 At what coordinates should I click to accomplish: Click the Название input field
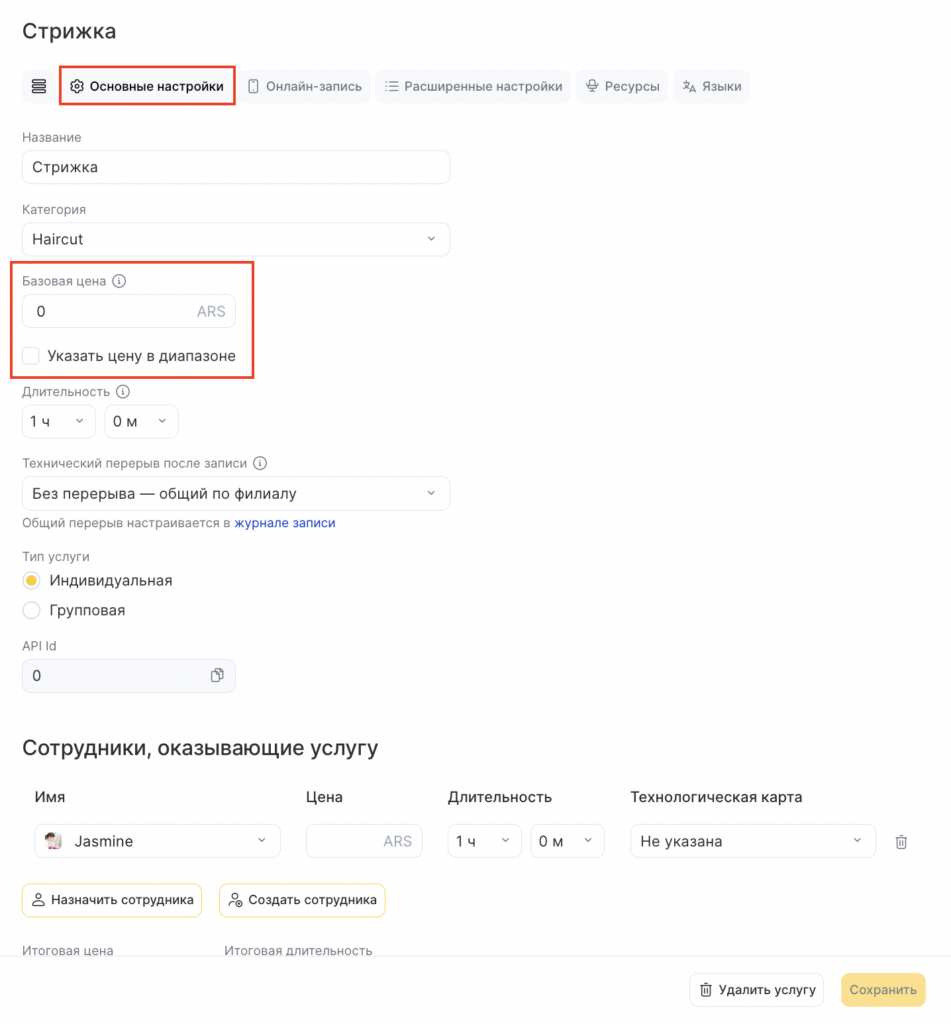tap(235, 168)
